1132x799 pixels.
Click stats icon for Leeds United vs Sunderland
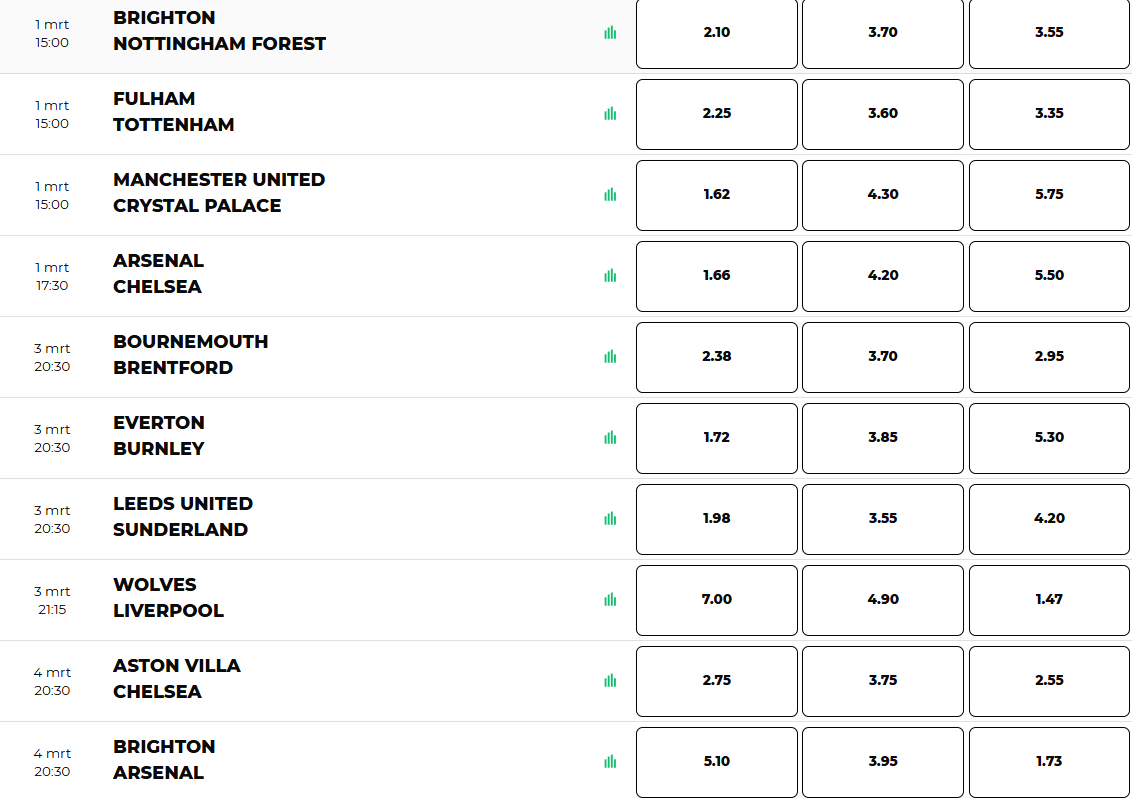[x=610, y=519]
